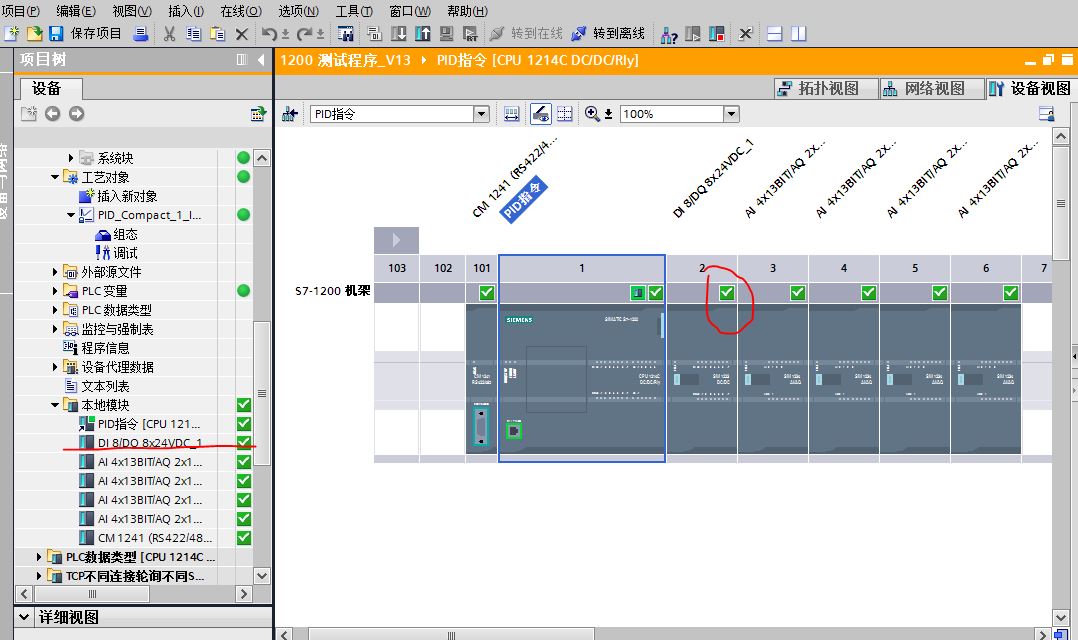Click the start CPU icon
1078x640 pixels.
coord(692,33)
